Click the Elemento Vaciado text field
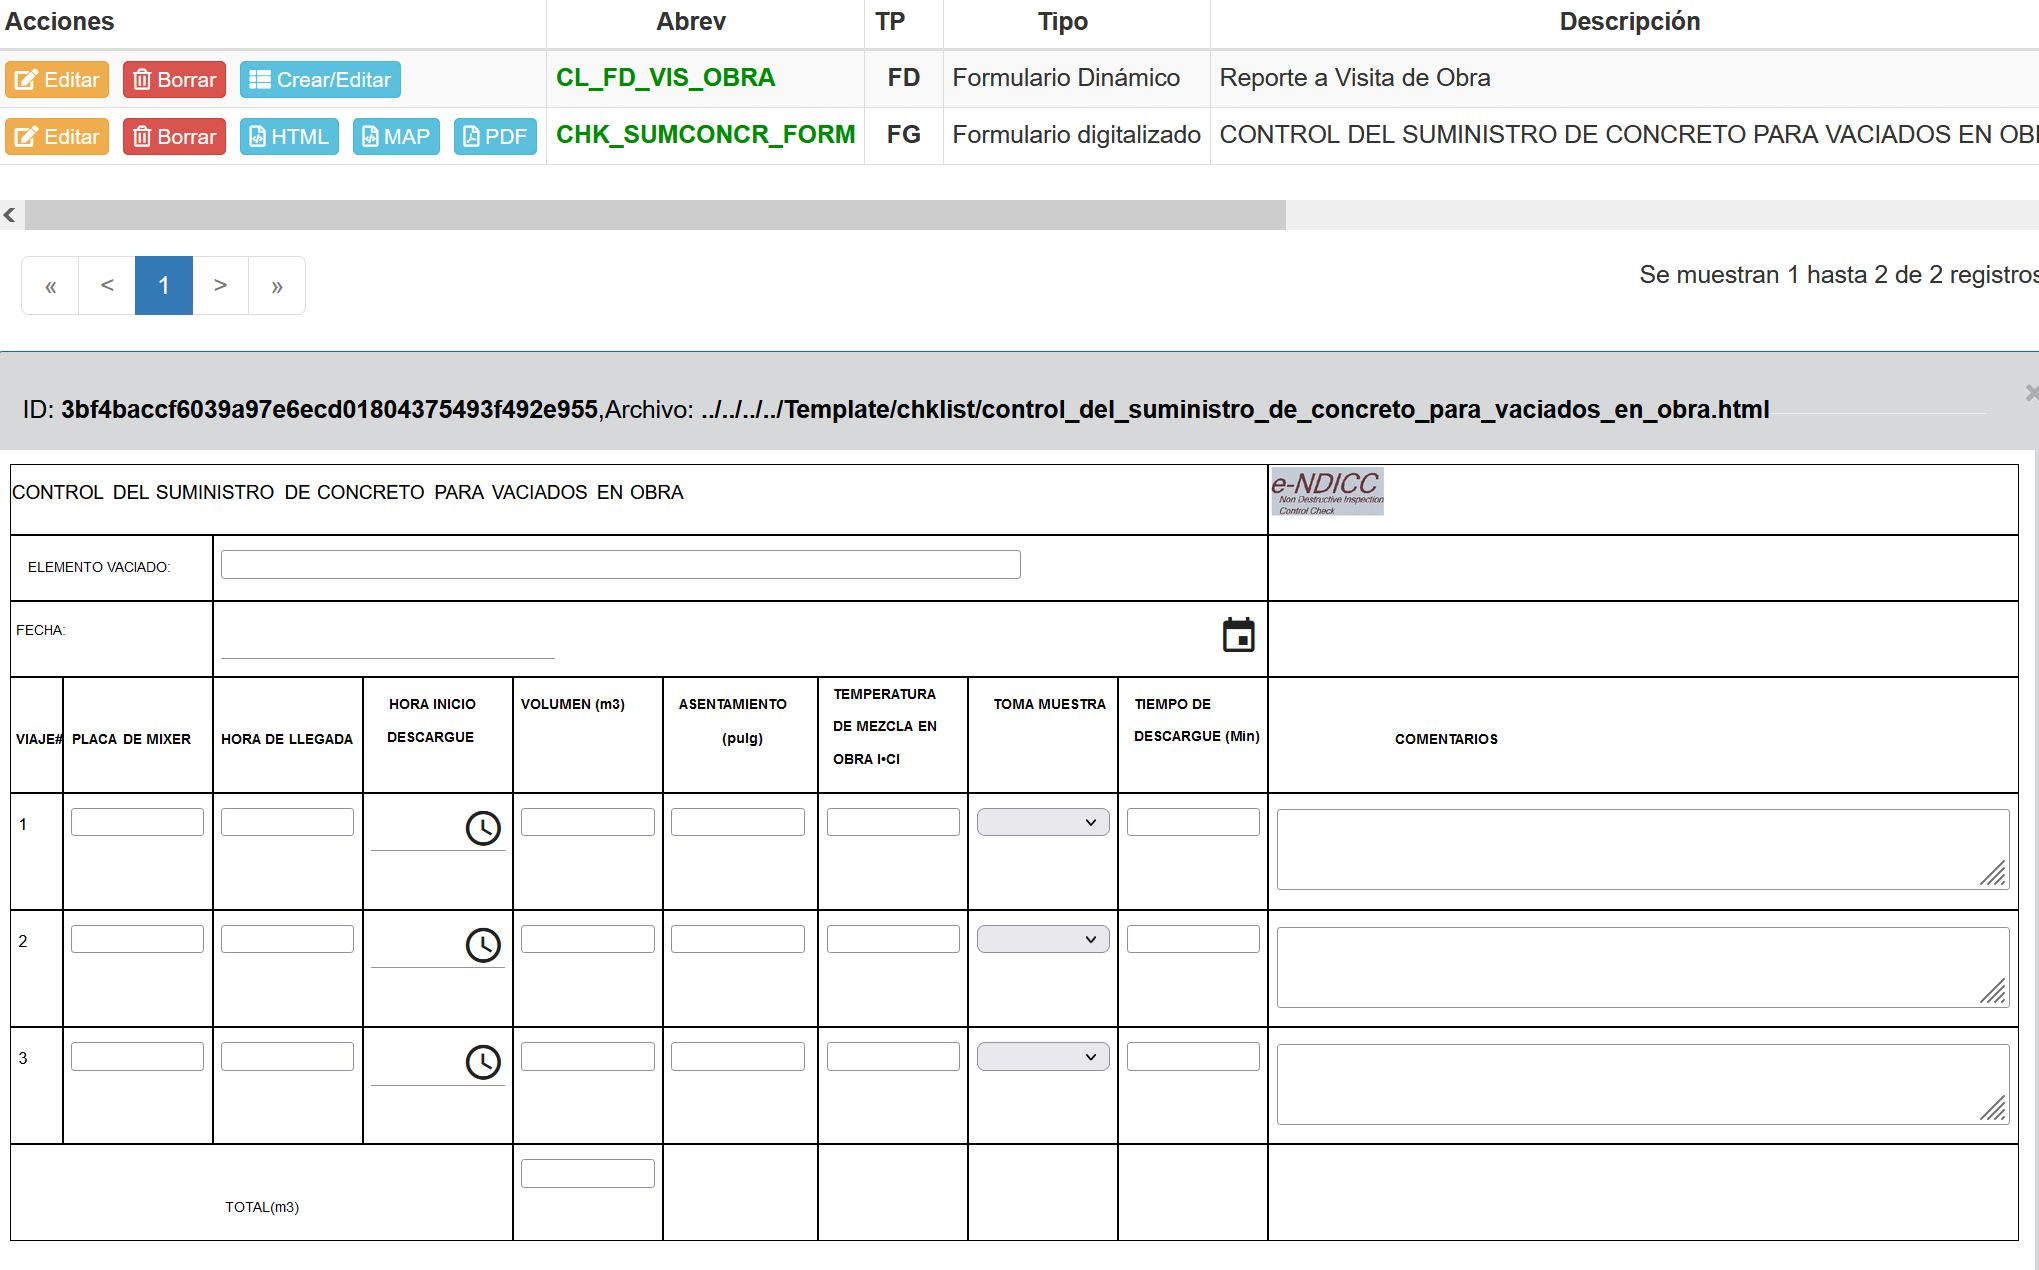The width and height of the screenshot is (2039, 1270). (620, 565)
